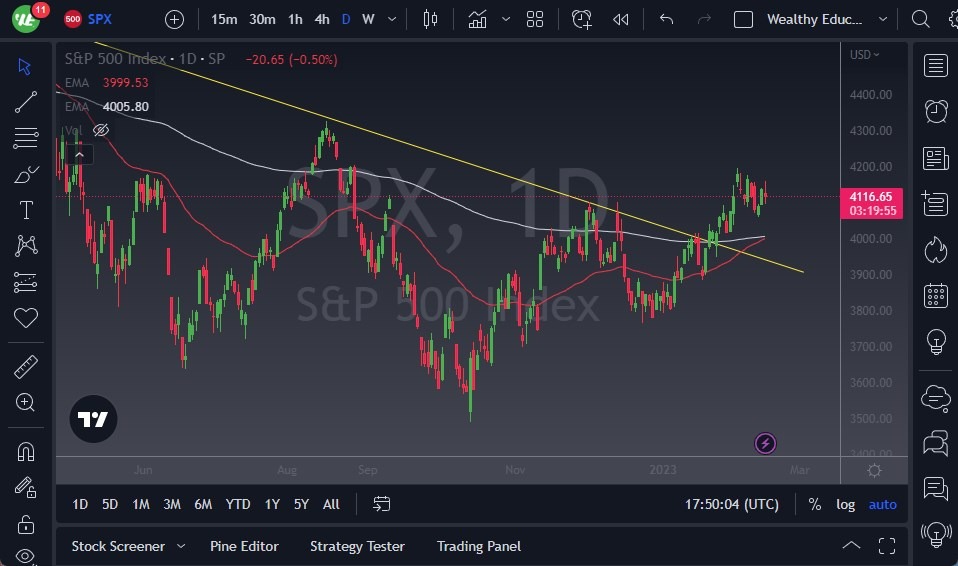Image resolution: width=958 pixels, height=566 pixels.
Task: Toggle auto scale for the chart
Action: pyautogui.click(x=882, y=504)
